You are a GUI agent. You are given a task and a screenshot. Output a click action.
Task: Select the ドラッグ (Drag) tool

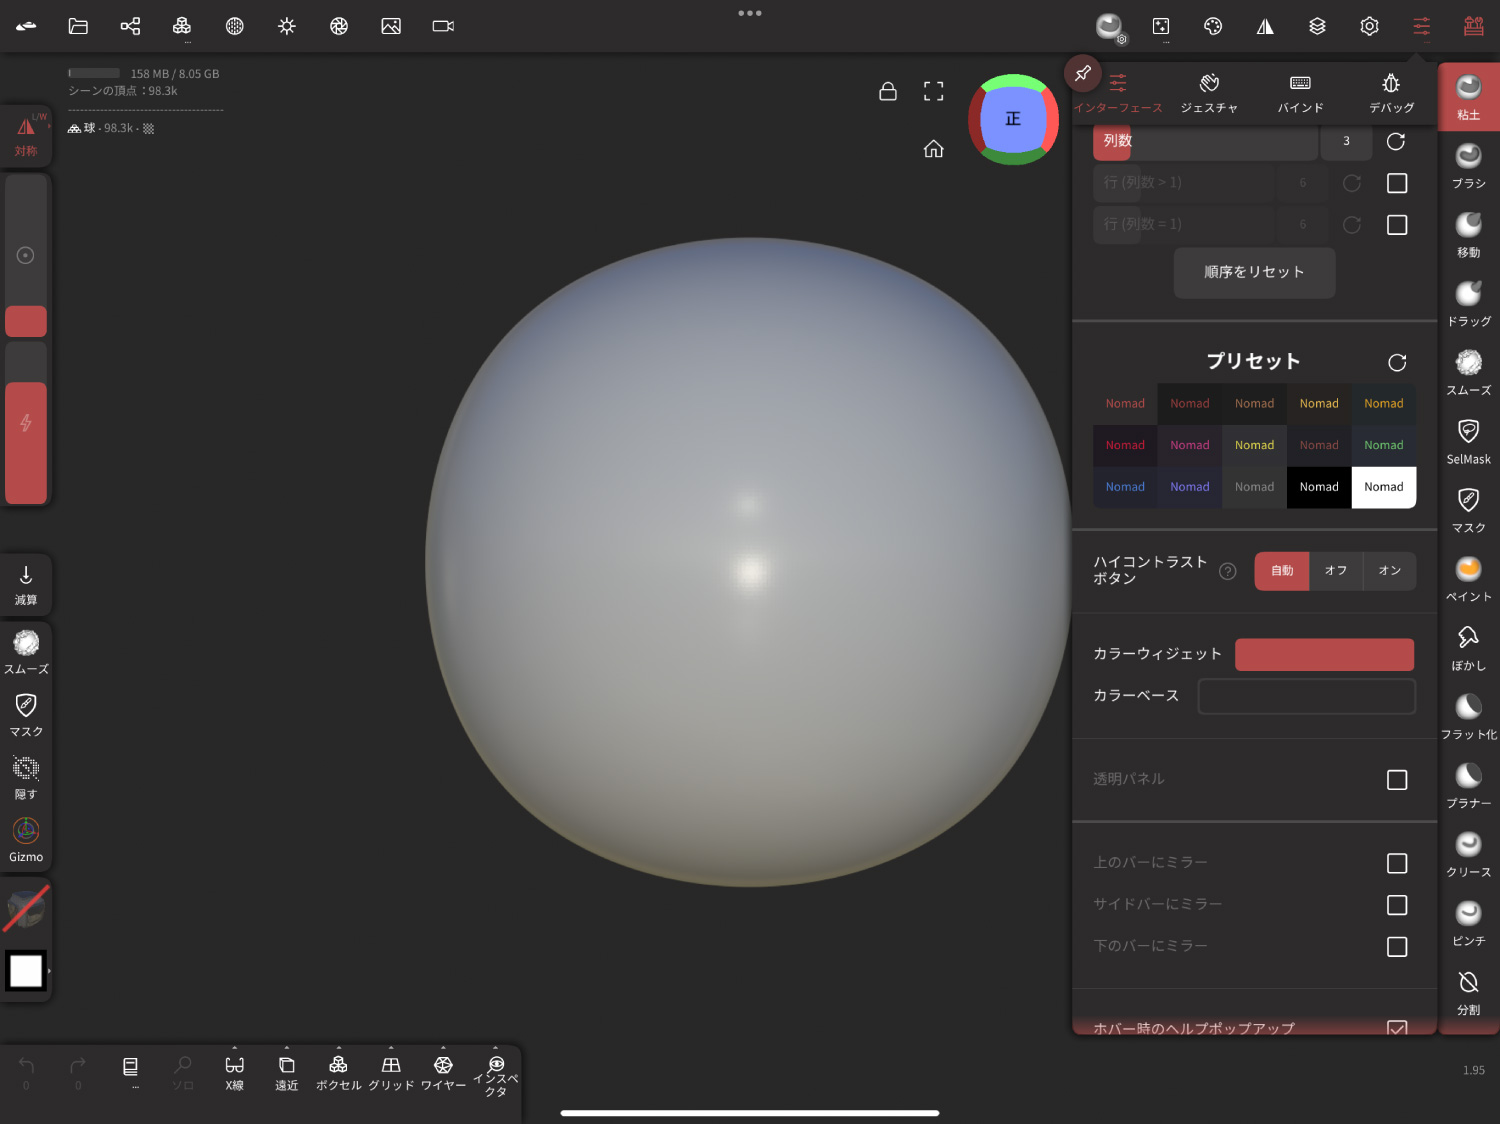[1468, 302]
